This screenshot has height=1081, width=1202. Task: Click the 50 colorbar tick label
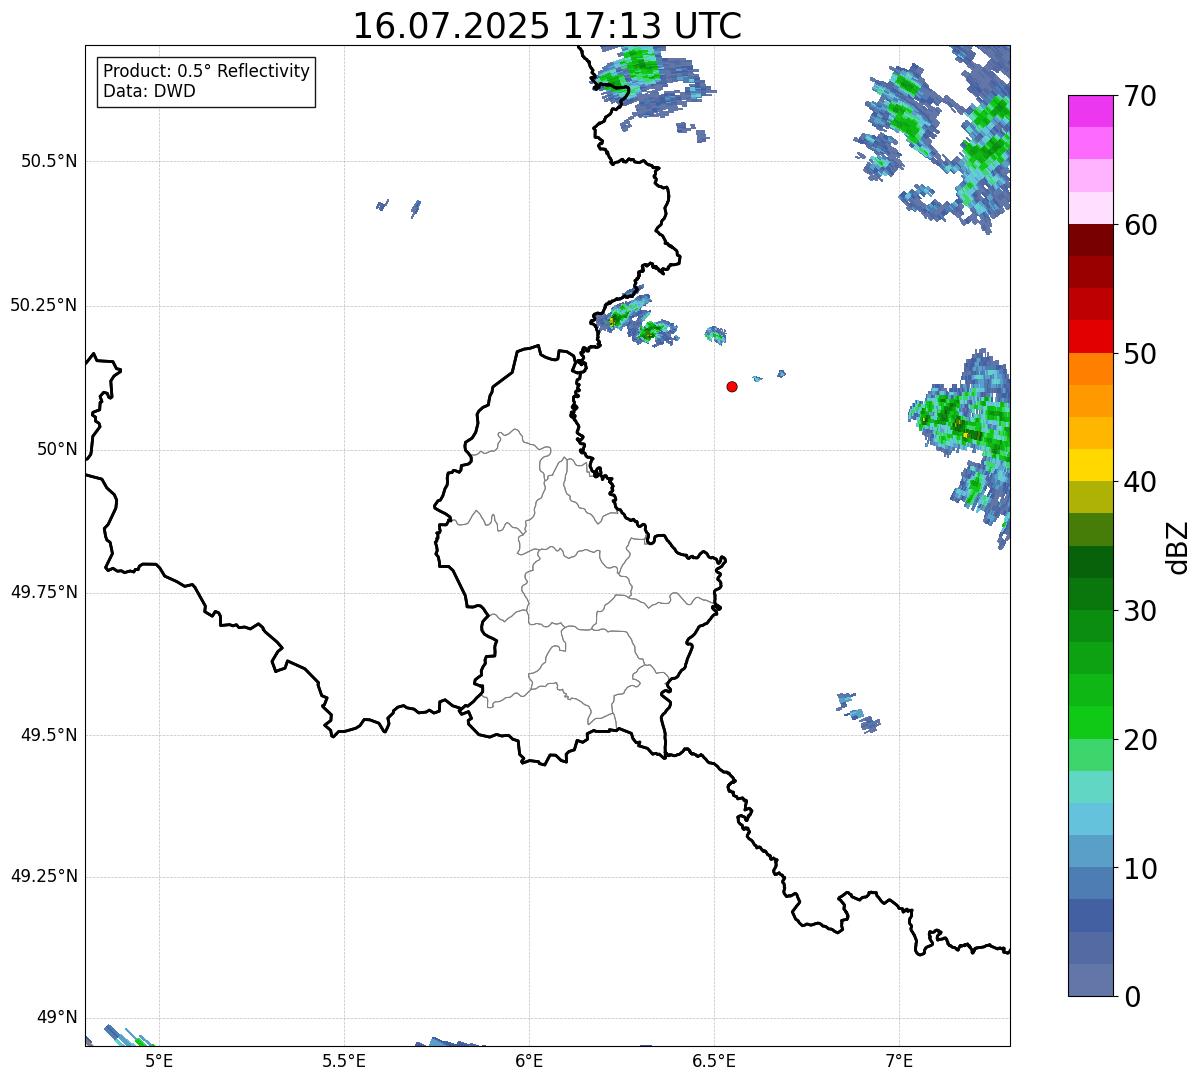pos(1140,354)
